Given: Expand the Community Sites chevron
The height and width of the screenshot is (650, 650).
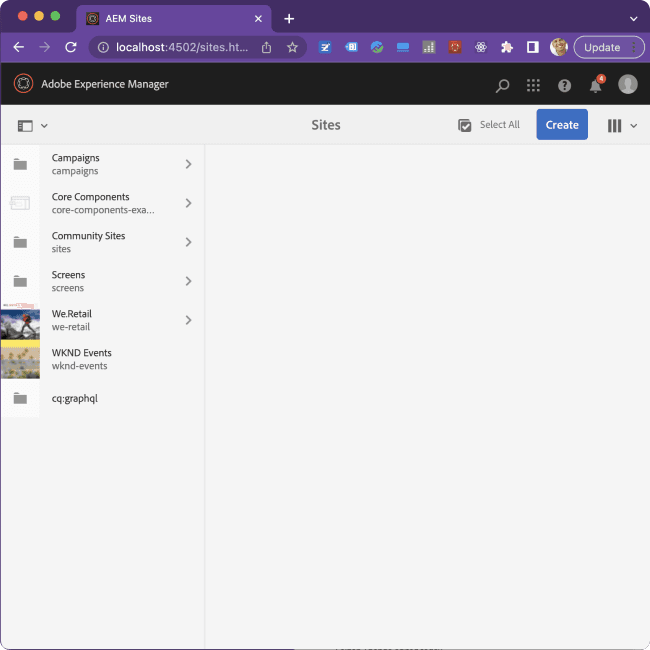Looking at the screenshot, I should coord(188,242).
